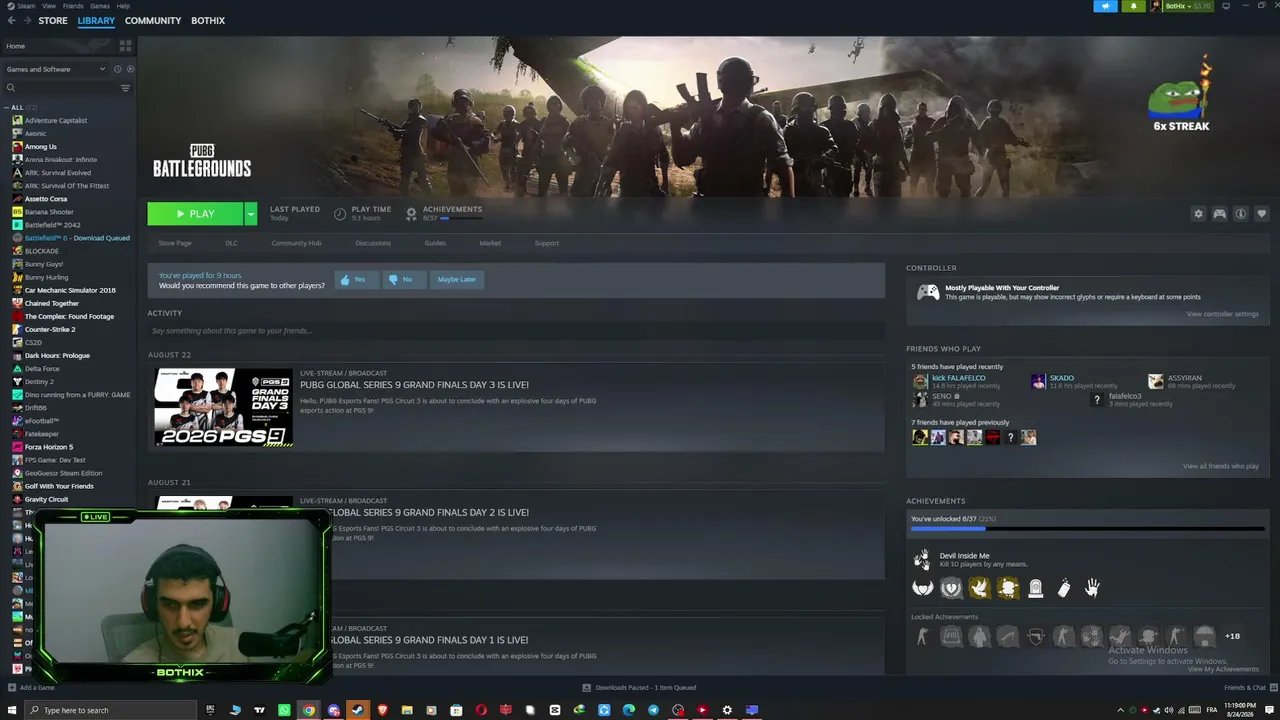Open the Friends menu
Viewport: 1280px width, 720px height.
(73, 6)
